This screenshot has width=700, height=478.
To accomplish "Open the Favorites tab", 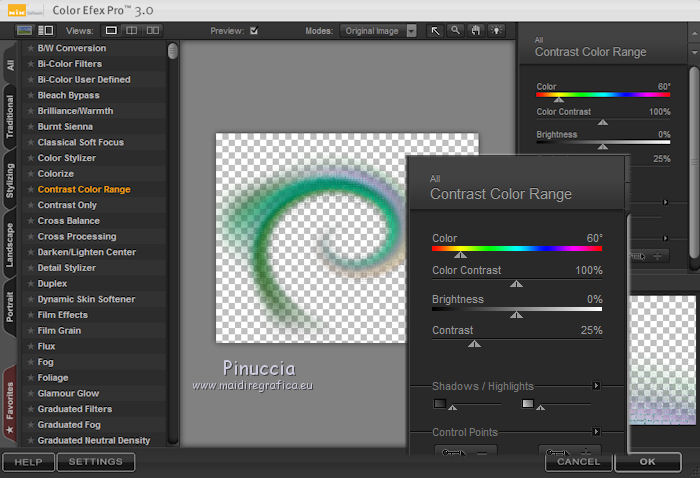I will pyautogui.click(x=10, y=406).
